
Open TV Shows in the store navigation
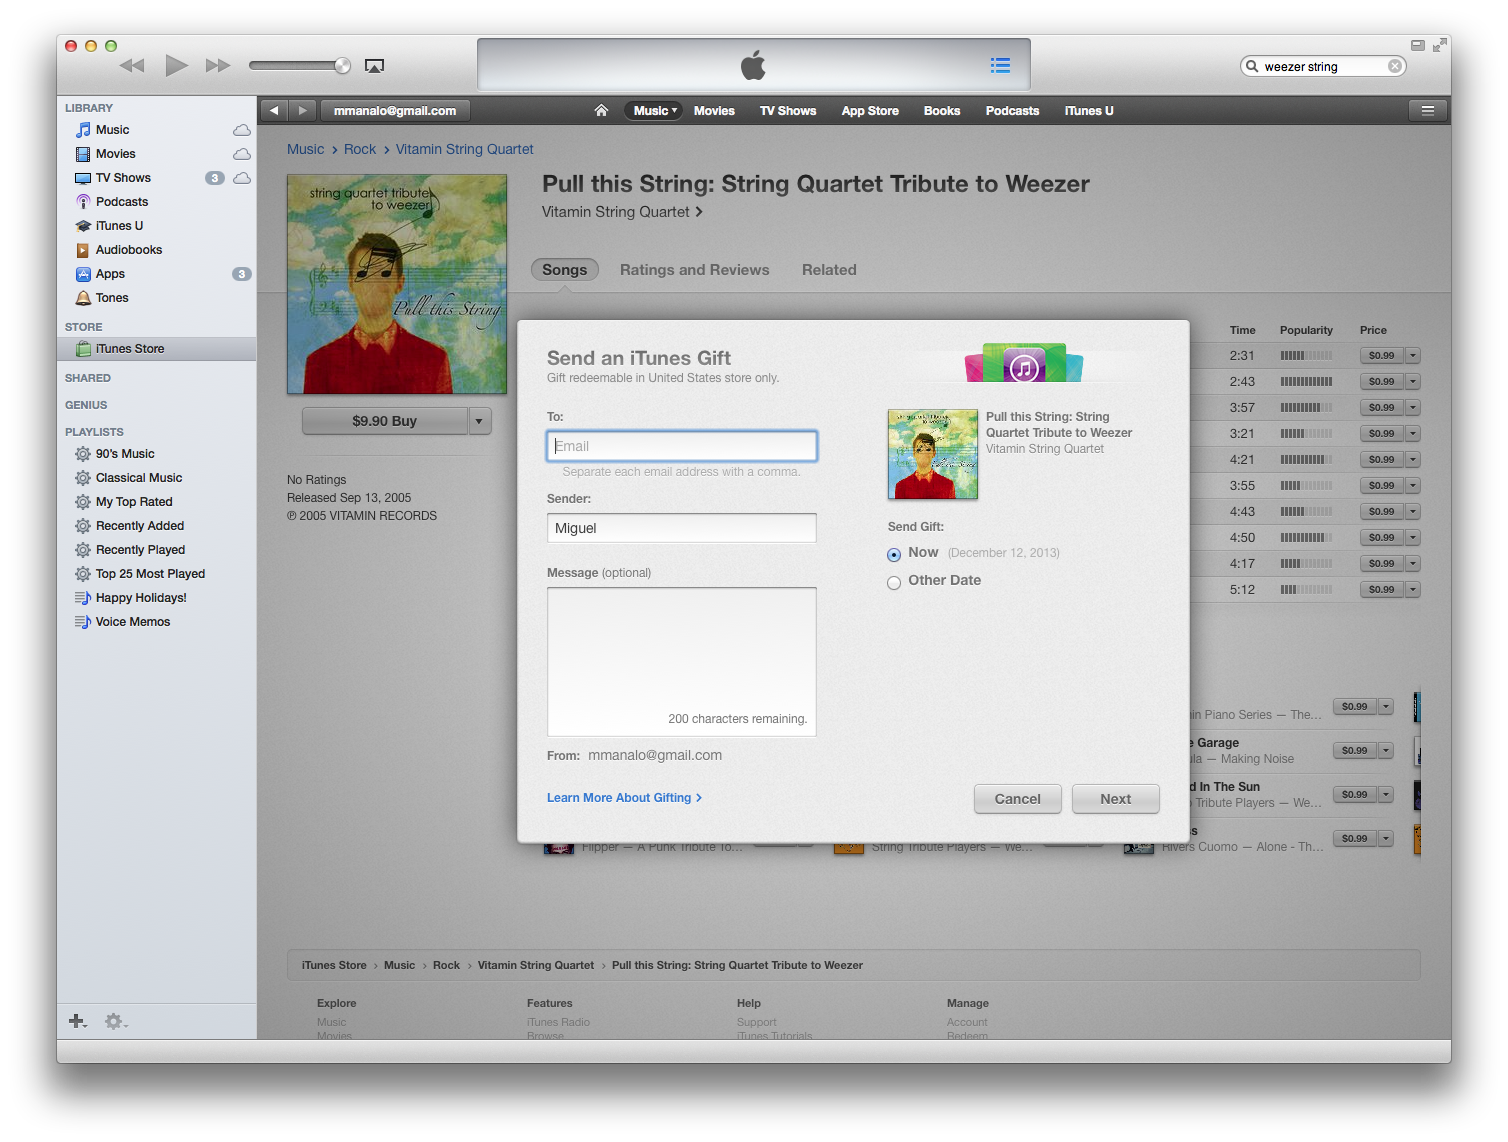point(788,111)
